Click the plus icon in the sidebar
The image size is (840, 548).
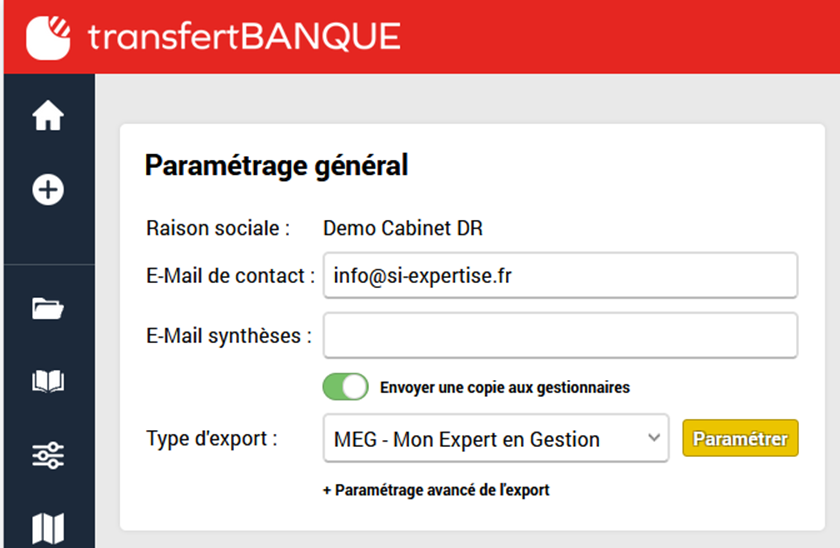click(x=48, y=189)
